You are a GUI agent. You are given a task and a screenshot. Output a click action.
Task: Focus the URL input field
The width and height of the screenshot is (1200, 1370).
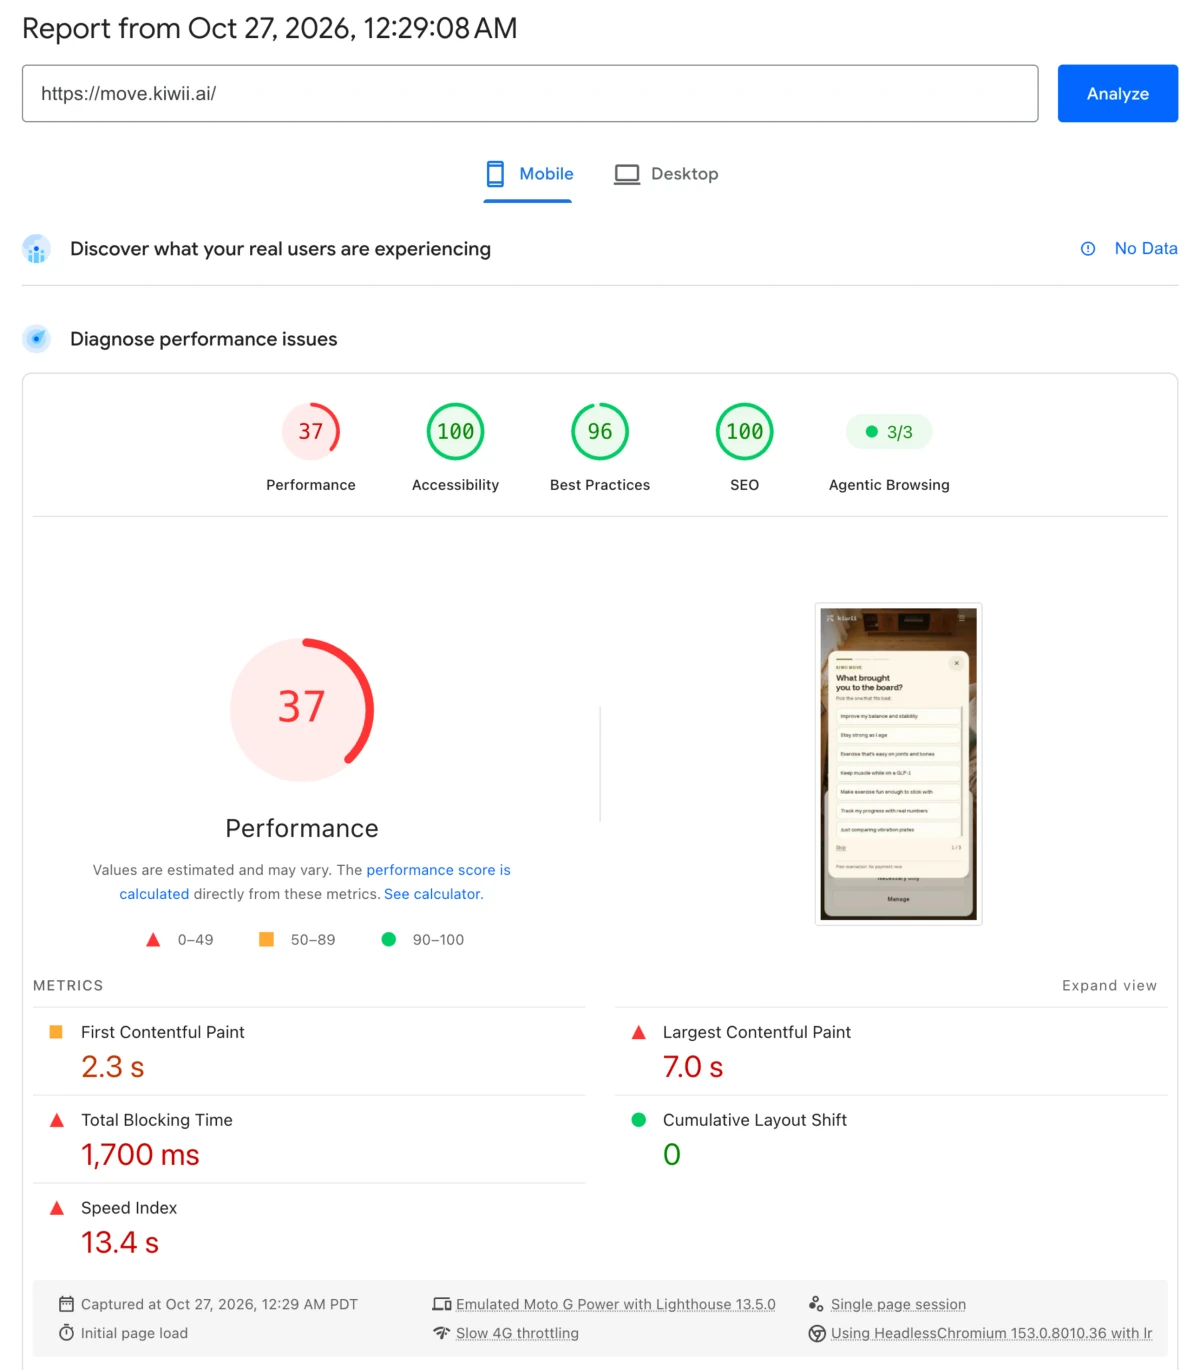(530, 93)
